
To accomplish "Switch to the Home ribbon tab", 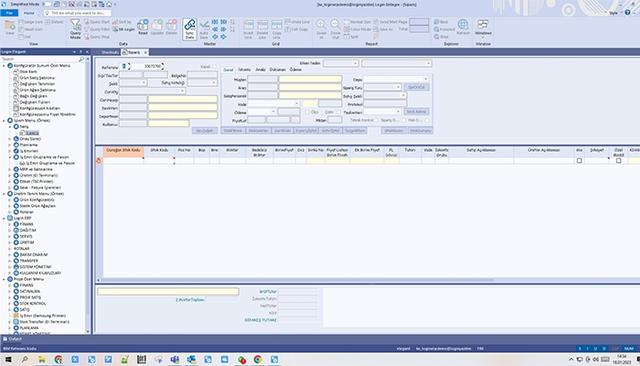I will coord(29,13).
